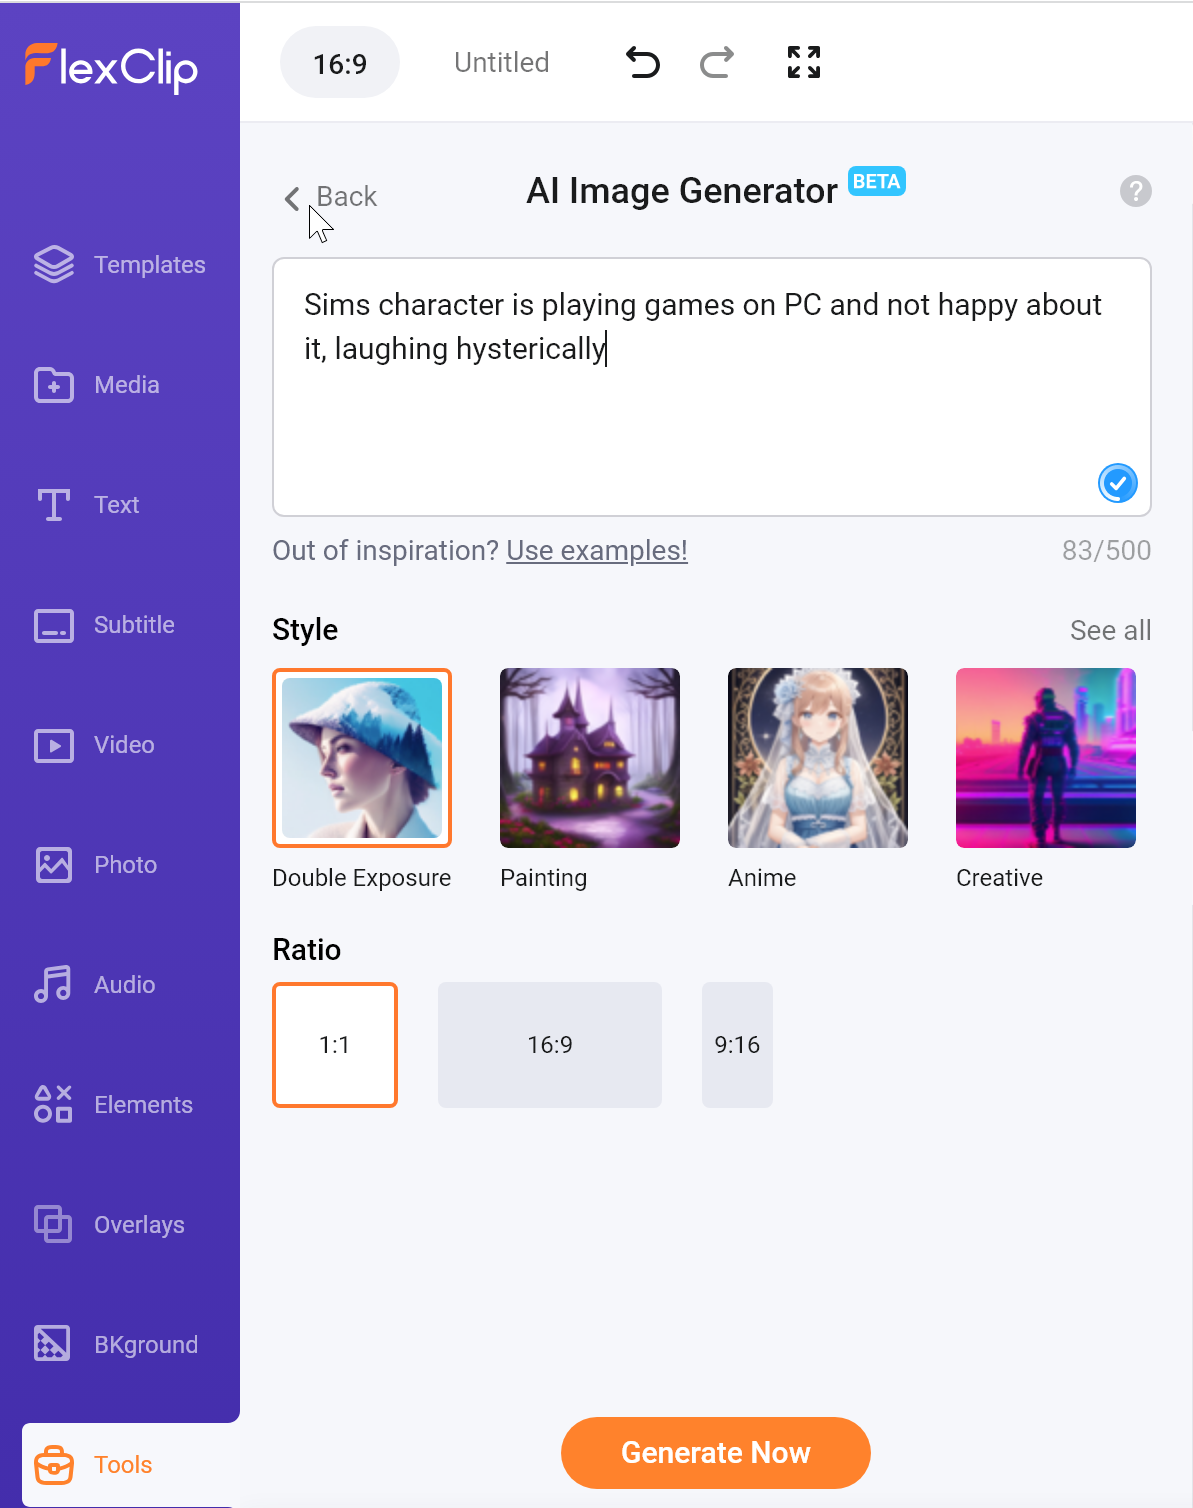Viewport: 1193px width, 1508px height.
Task: Select the Anime style thumbnail
Action: (x=818, y=758)
